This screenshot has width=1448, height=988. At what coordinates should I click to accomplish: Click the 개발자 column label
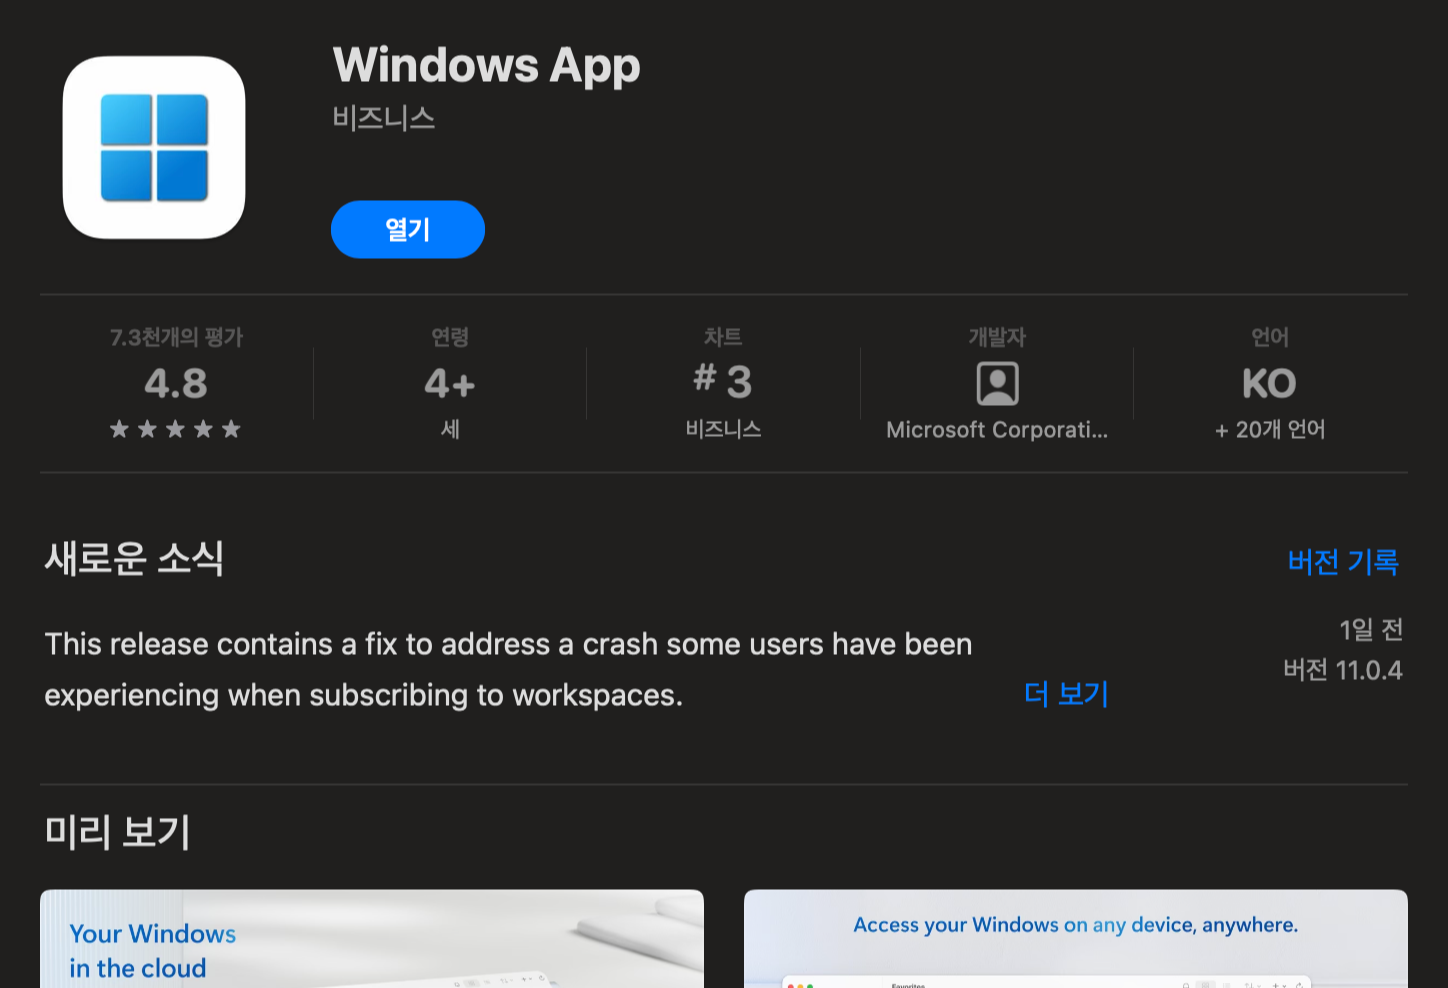pyautogui.click(x=997, y=337)
